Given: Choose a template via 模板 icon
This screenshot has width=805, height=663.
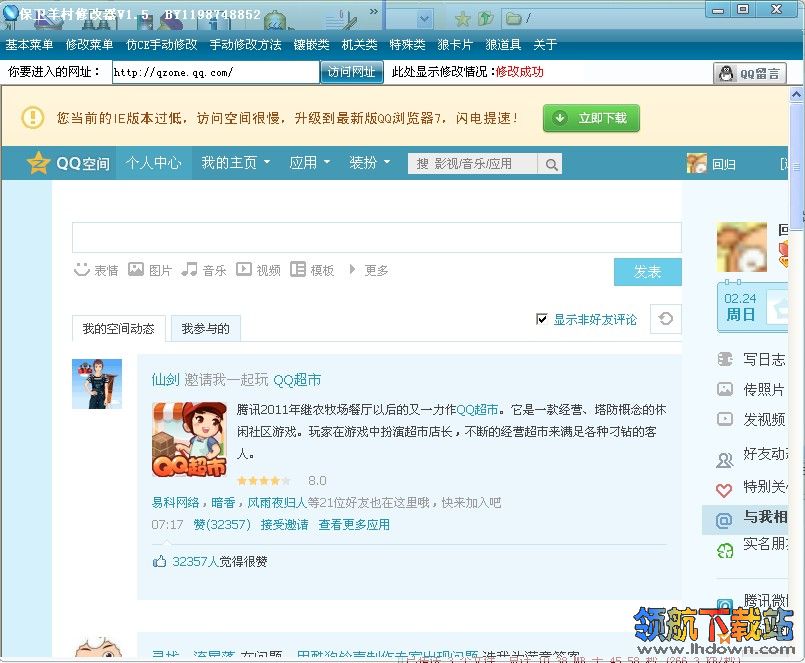Looking at the screenshot, I should pyautogui.click(x=298, y=269).
